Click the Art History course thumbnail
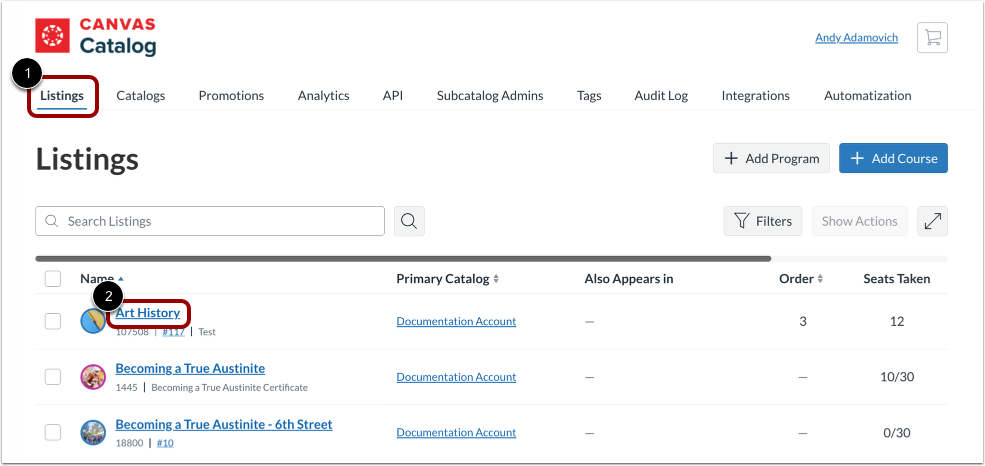The height and width of the screenshot is (466, 985). click(93, 322)
